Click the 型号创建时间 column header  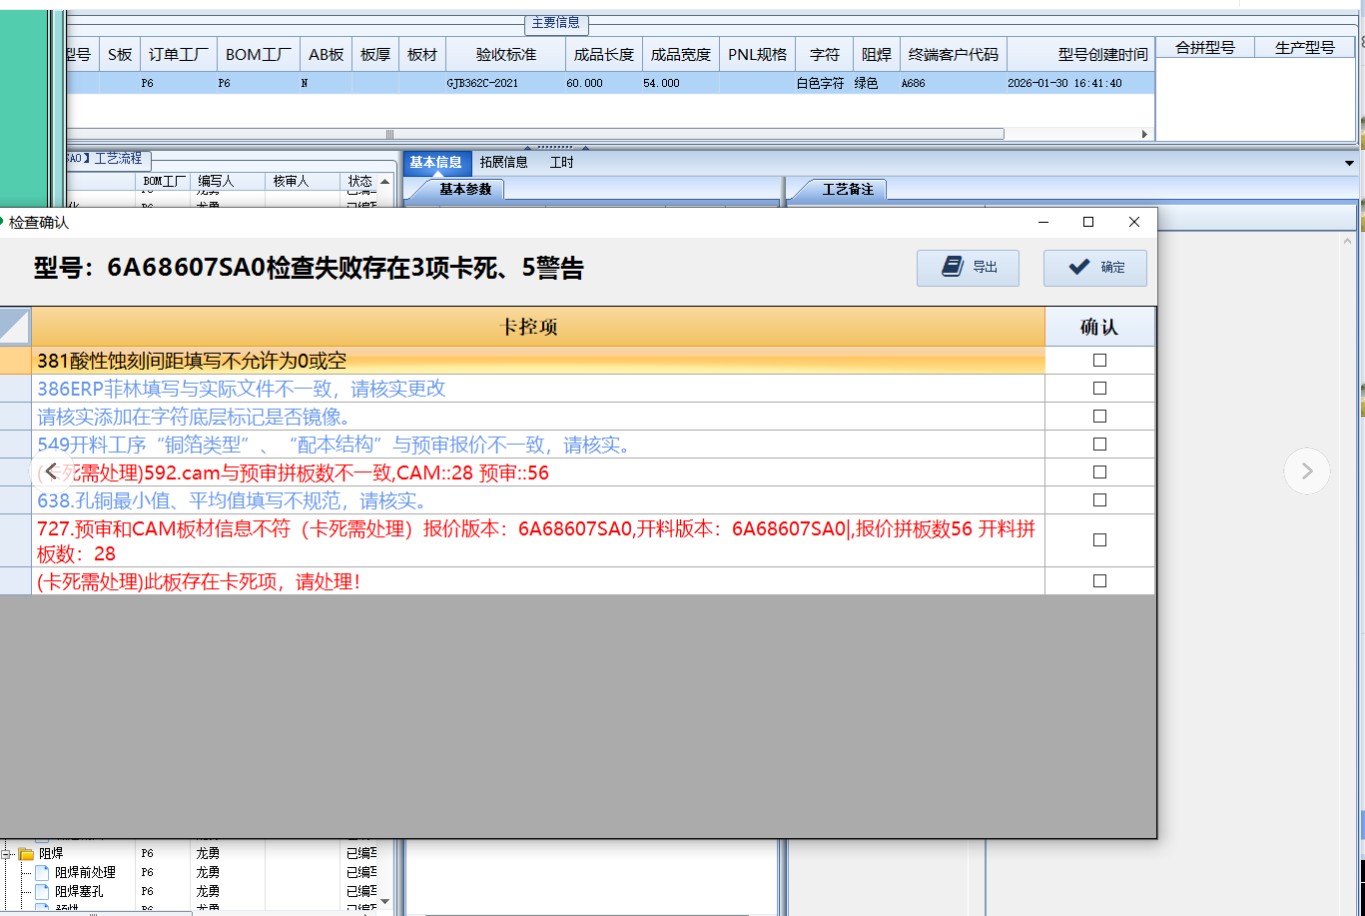tap(1082, 55)
